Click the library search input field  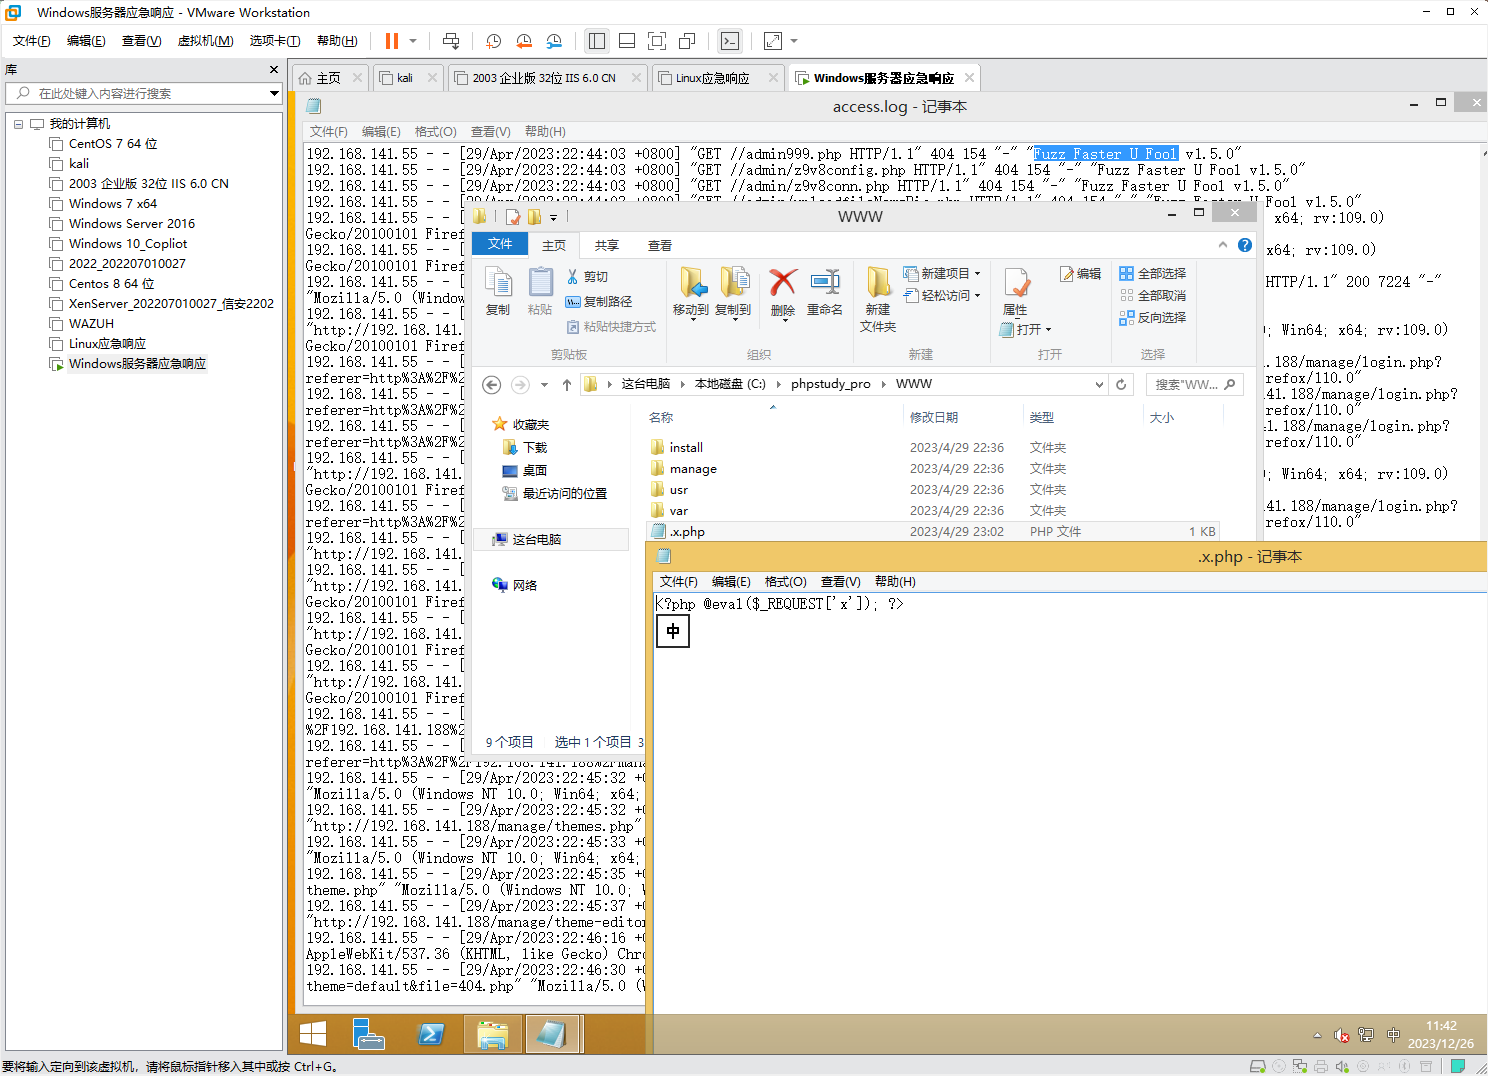(x=145, y=93)
